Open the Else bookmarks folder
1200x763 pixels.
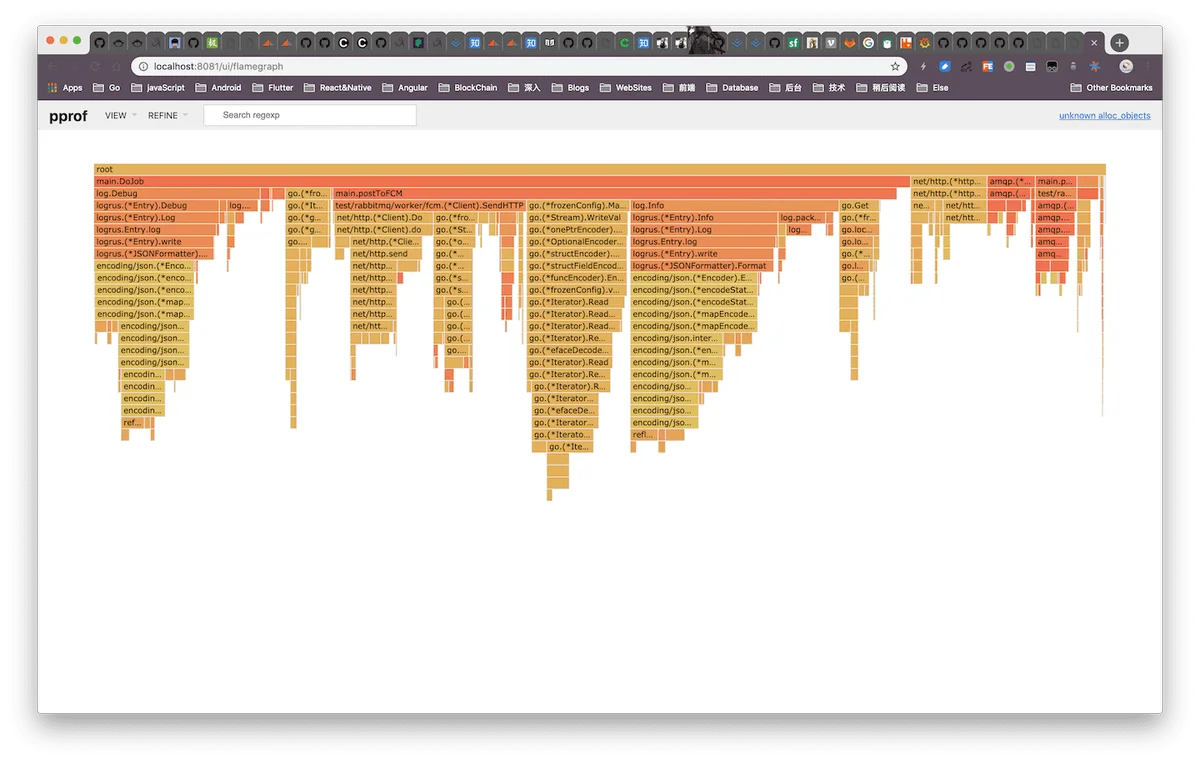click(x=932, y=88)
